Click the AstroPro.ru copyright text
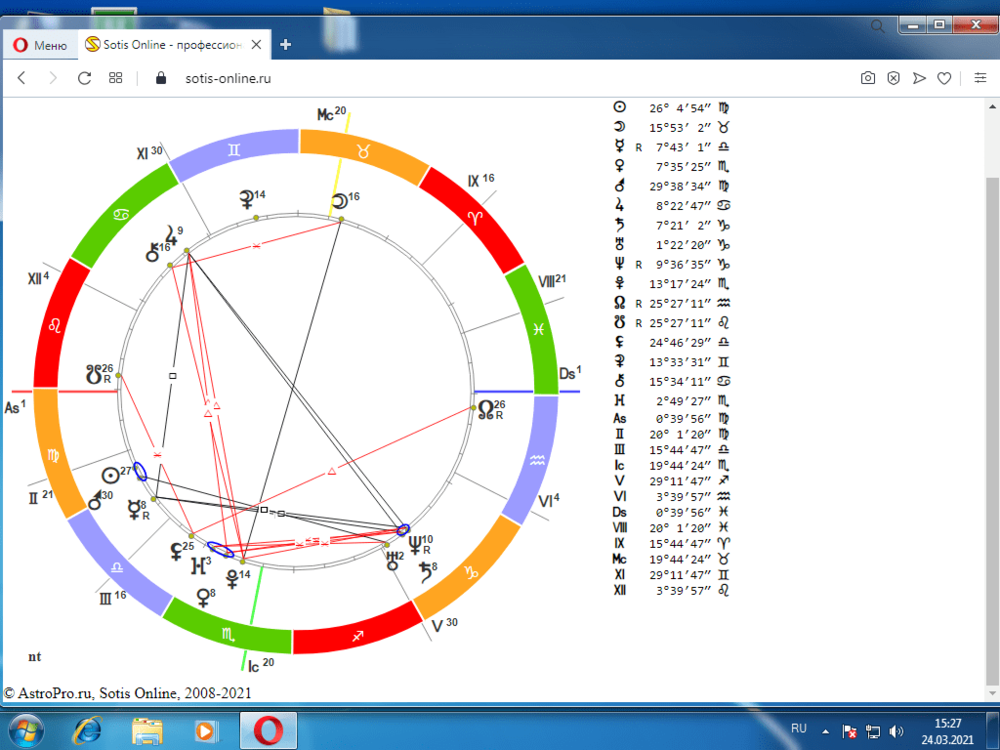Viewport: 1000px width, 750px height. tap(128, 693)
